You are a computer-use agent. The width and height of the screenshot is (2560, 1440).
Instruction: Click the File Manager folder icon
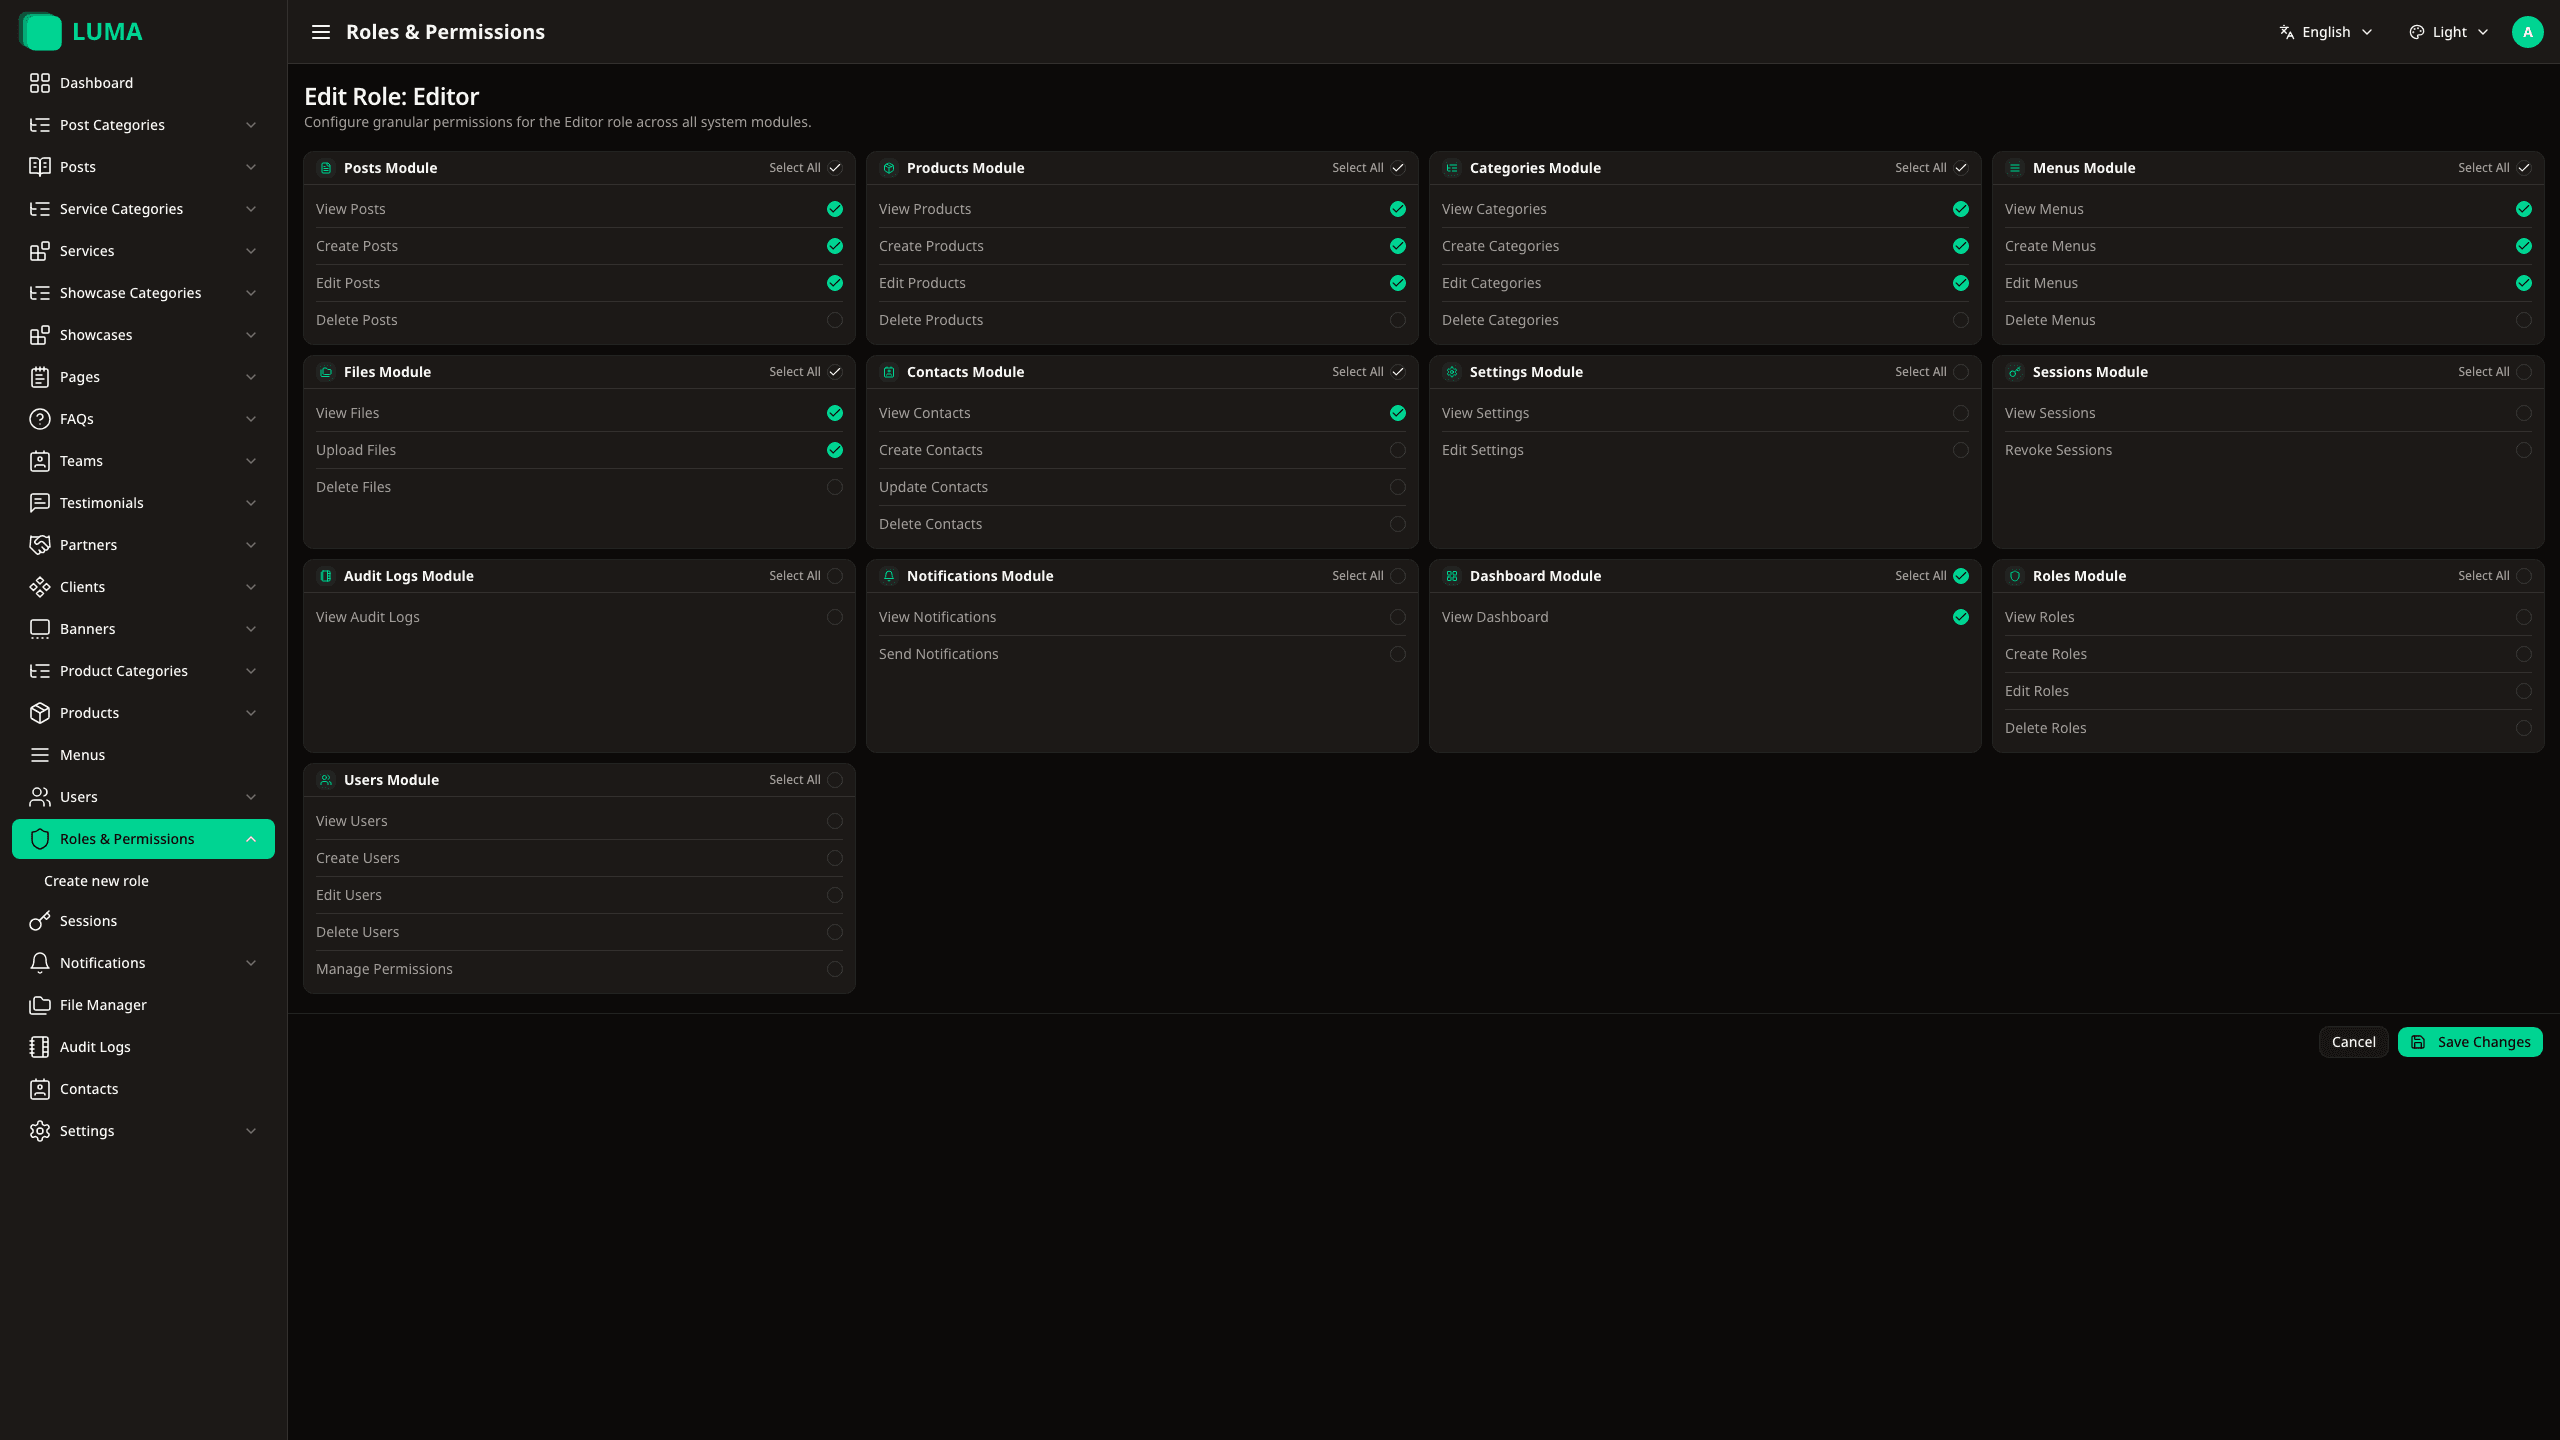(x=40, y=1005)
